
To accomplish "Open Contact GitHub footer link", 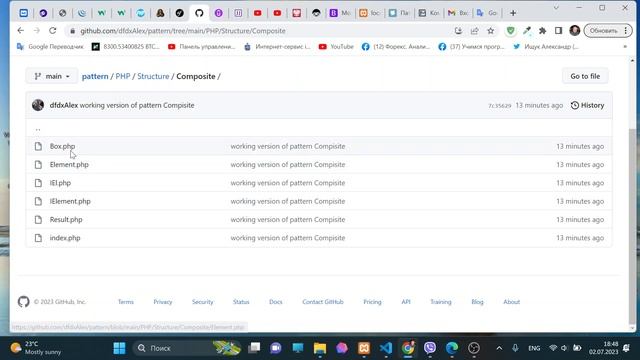I will click(323, 302).
